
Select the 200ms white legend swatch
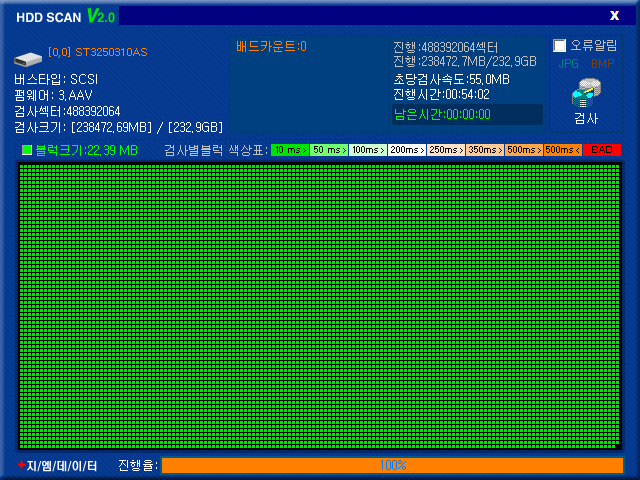[x=407, y=150]
